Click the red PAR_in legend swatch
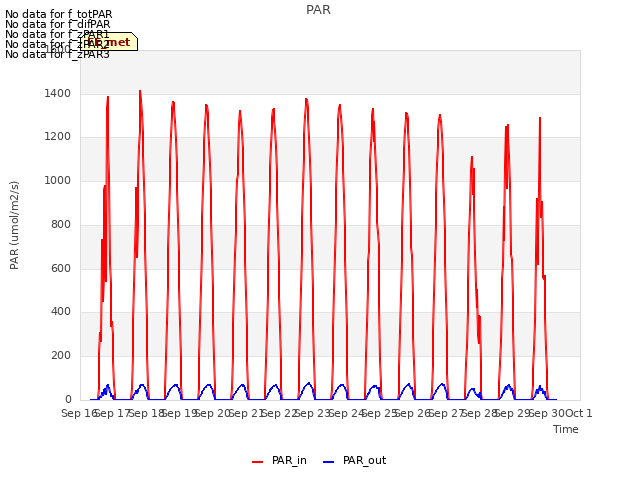 (x=257, y=462)
